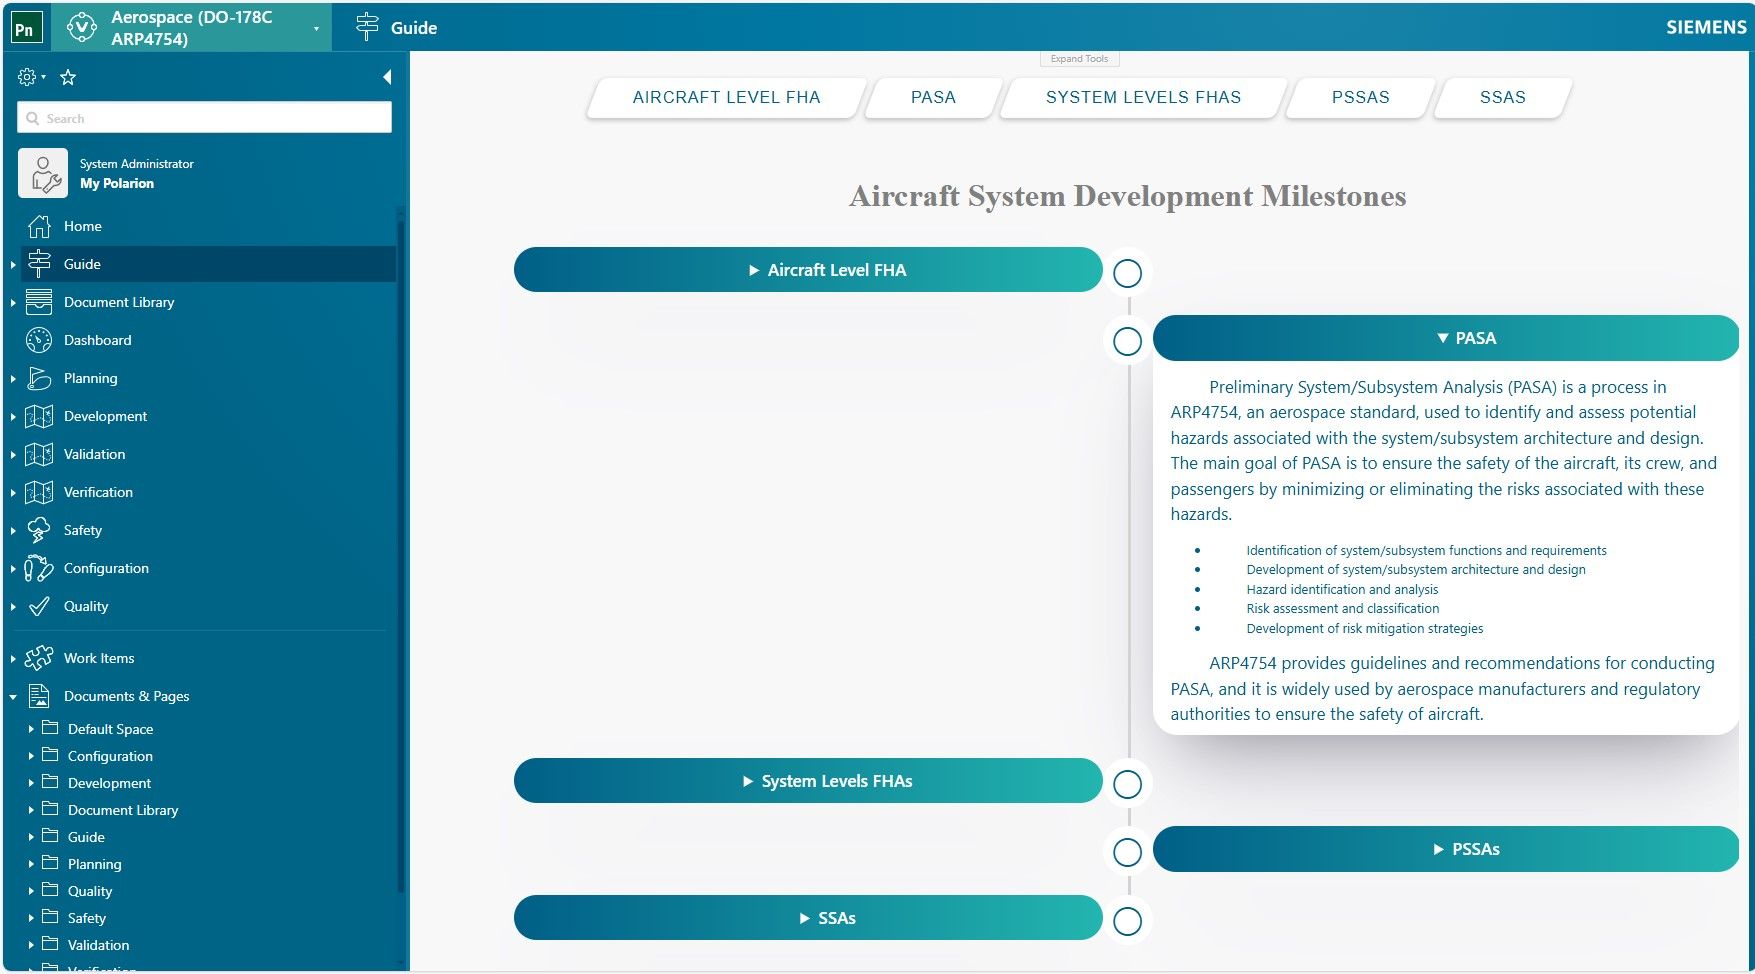
Task: Select the Quality checkmark icon
Action: pos(40,606)
